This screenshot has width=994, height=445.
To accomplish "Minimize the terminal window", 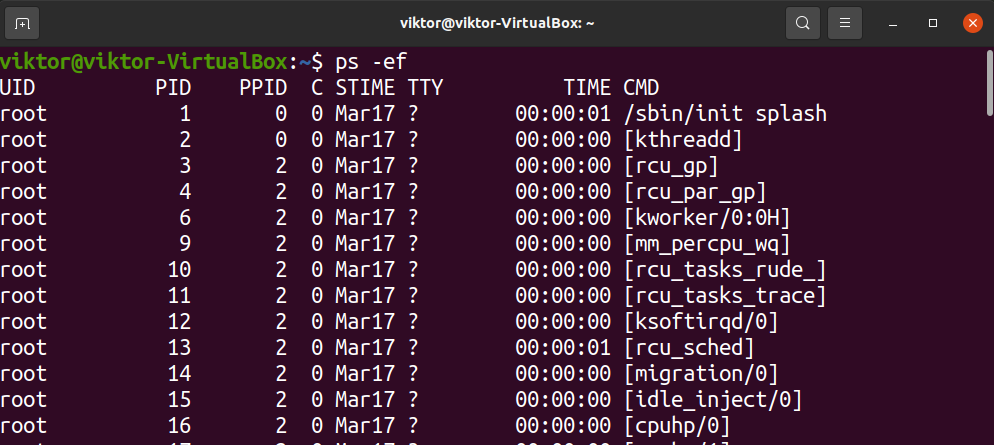I will 893,23.
